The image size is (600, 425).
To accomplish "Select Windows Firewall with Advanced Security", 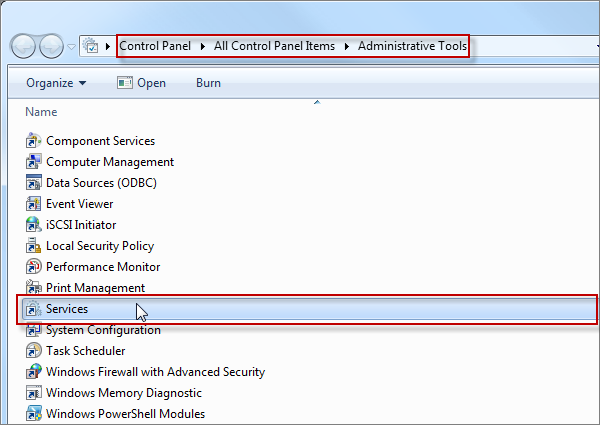I will coord(155,372).
